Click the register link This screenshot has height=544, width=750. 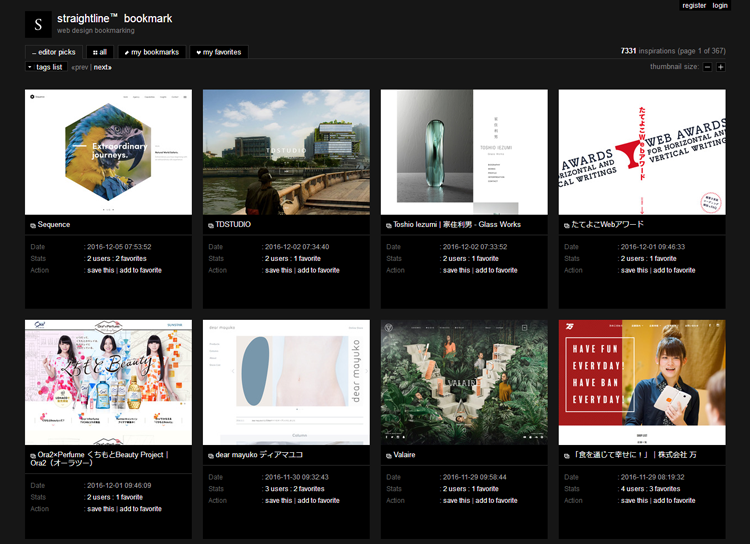click(694, 5)
